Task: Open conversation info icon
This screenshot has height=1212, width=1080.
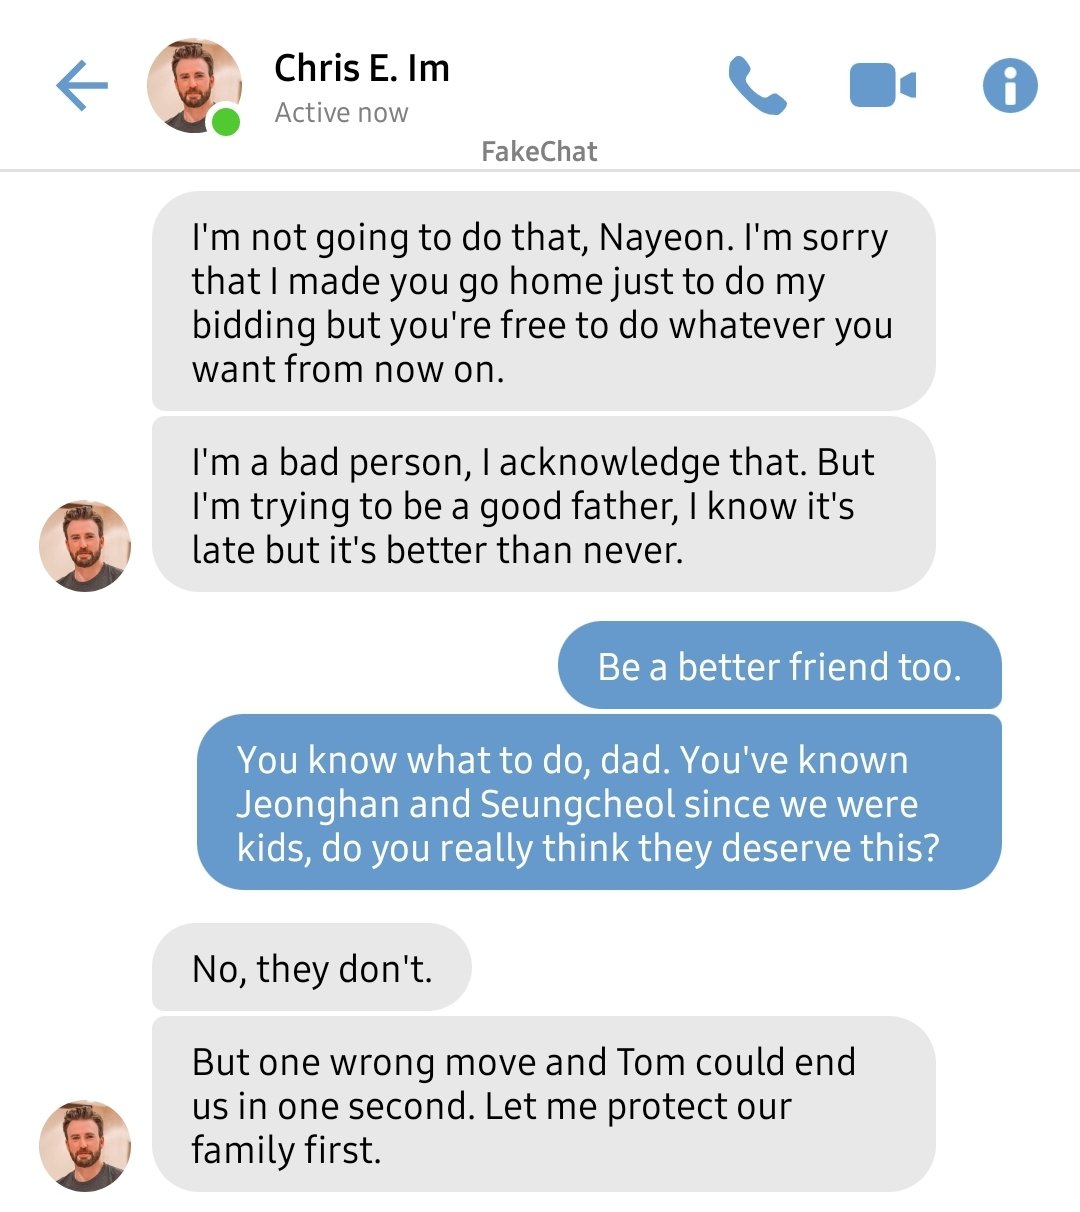Action: click(1010, 86)
